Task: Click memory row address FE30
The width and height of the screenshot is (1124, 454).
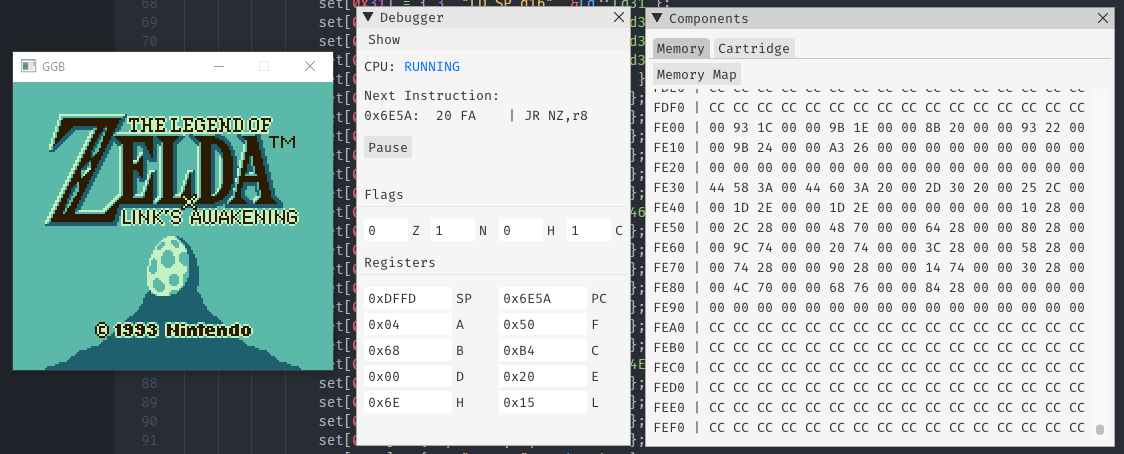Action: (670, 188)
